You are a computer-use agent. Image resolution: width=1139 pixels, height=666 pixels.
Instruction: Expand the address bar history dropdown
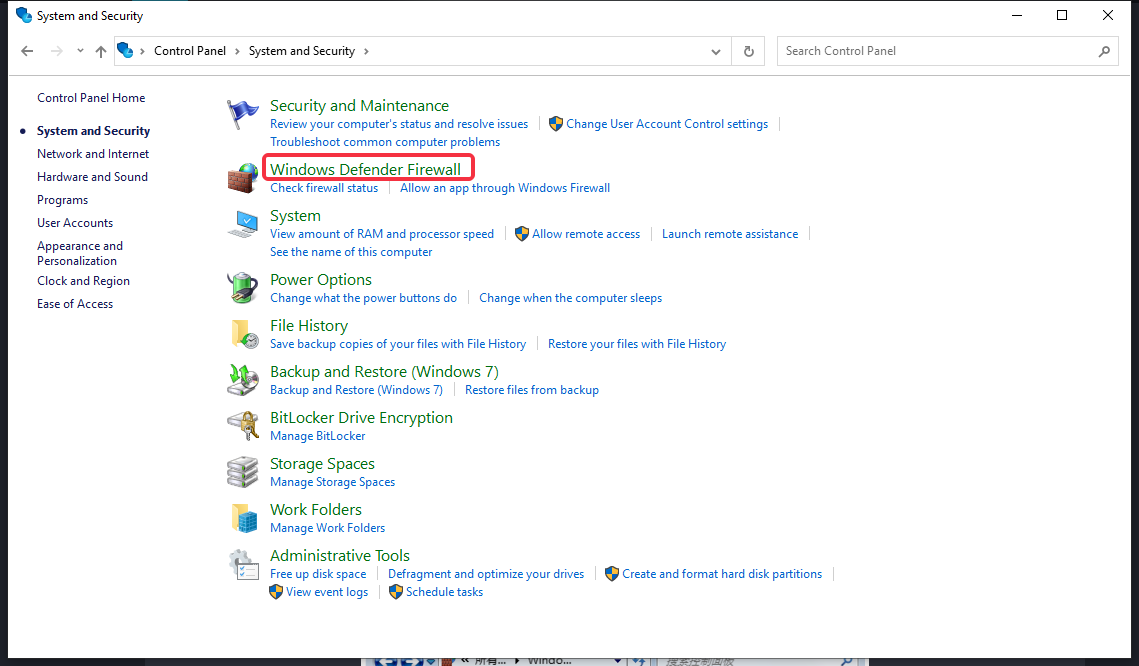[716, 52]
